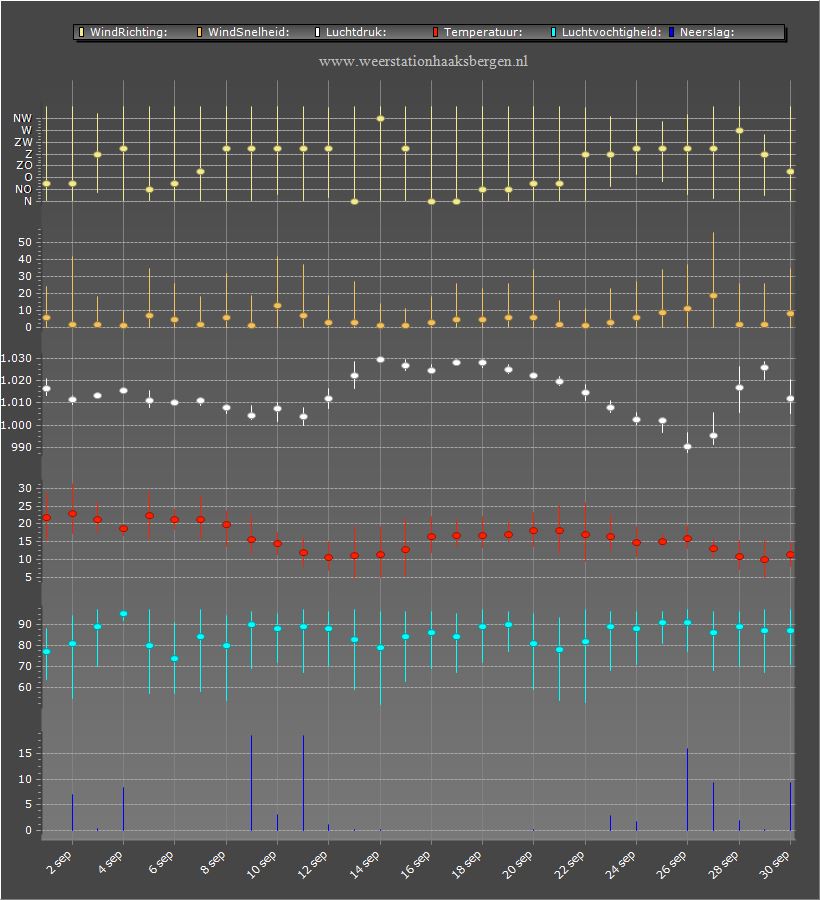Click the 20 sep date label

click(x=517, y=864)
